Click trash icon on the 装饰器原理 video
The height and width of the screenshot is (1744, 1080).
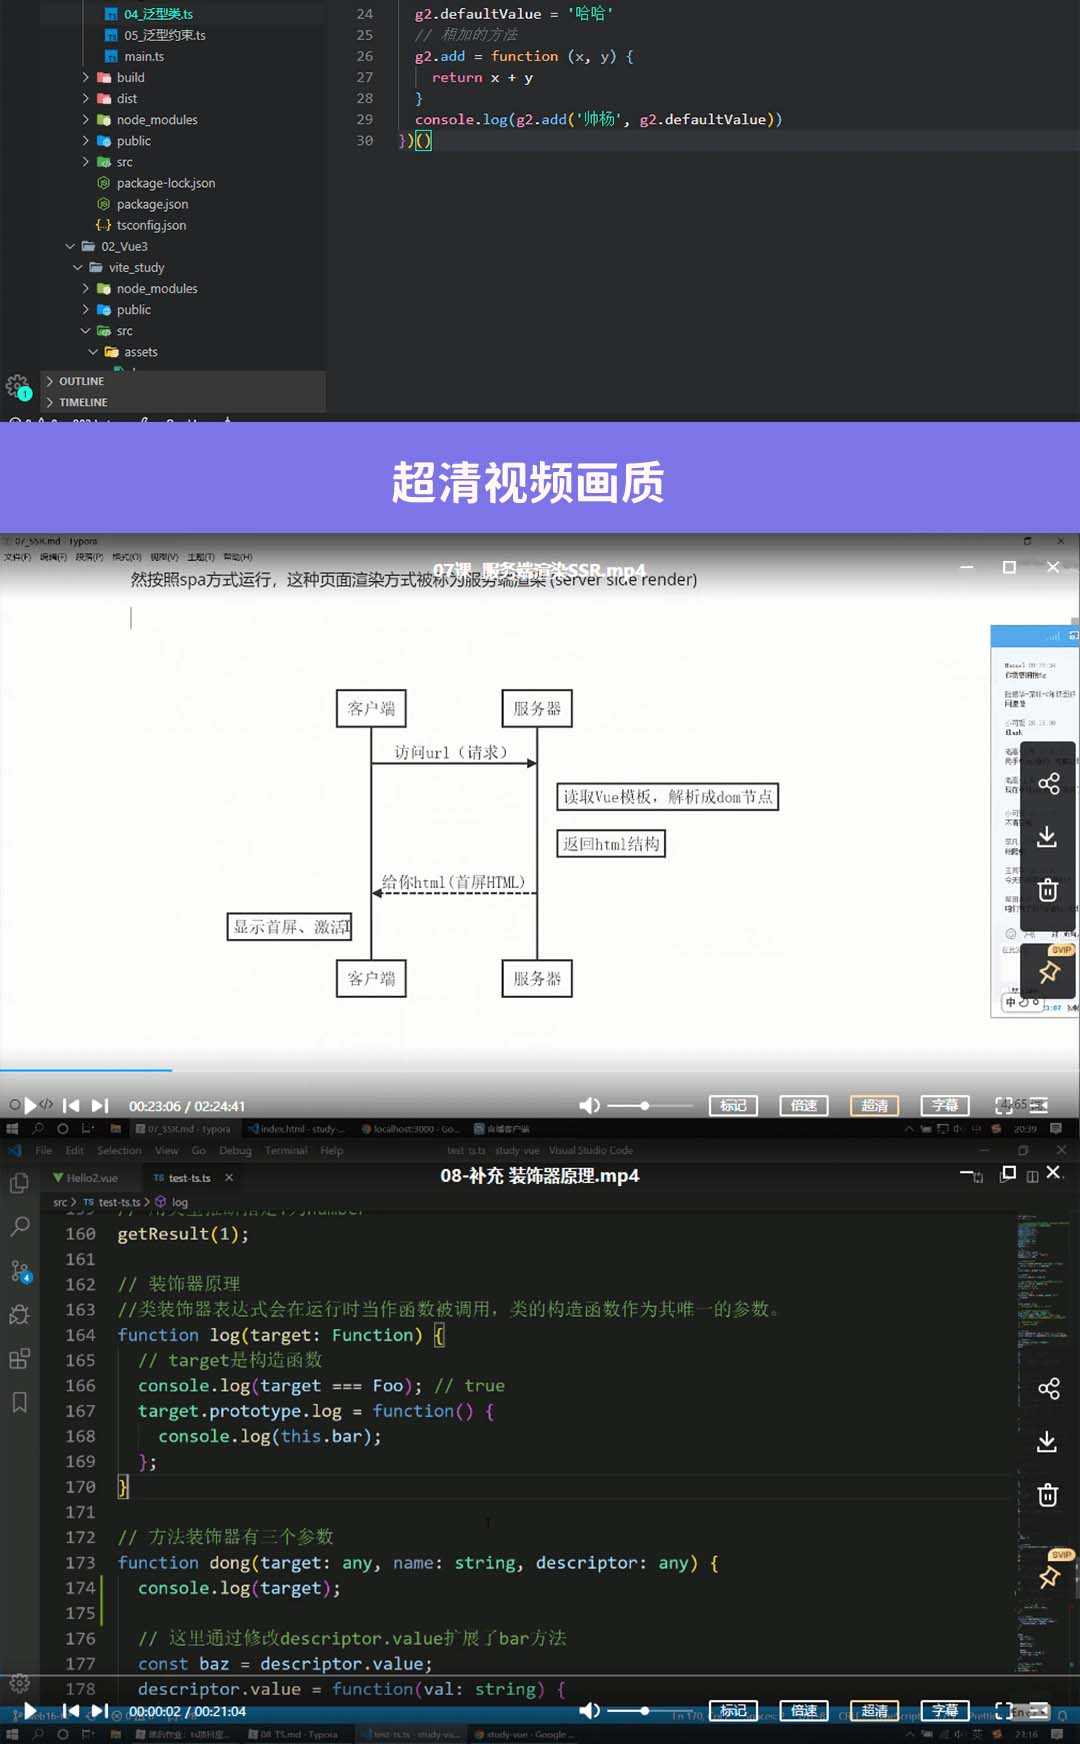[x=1047, y=1495]
